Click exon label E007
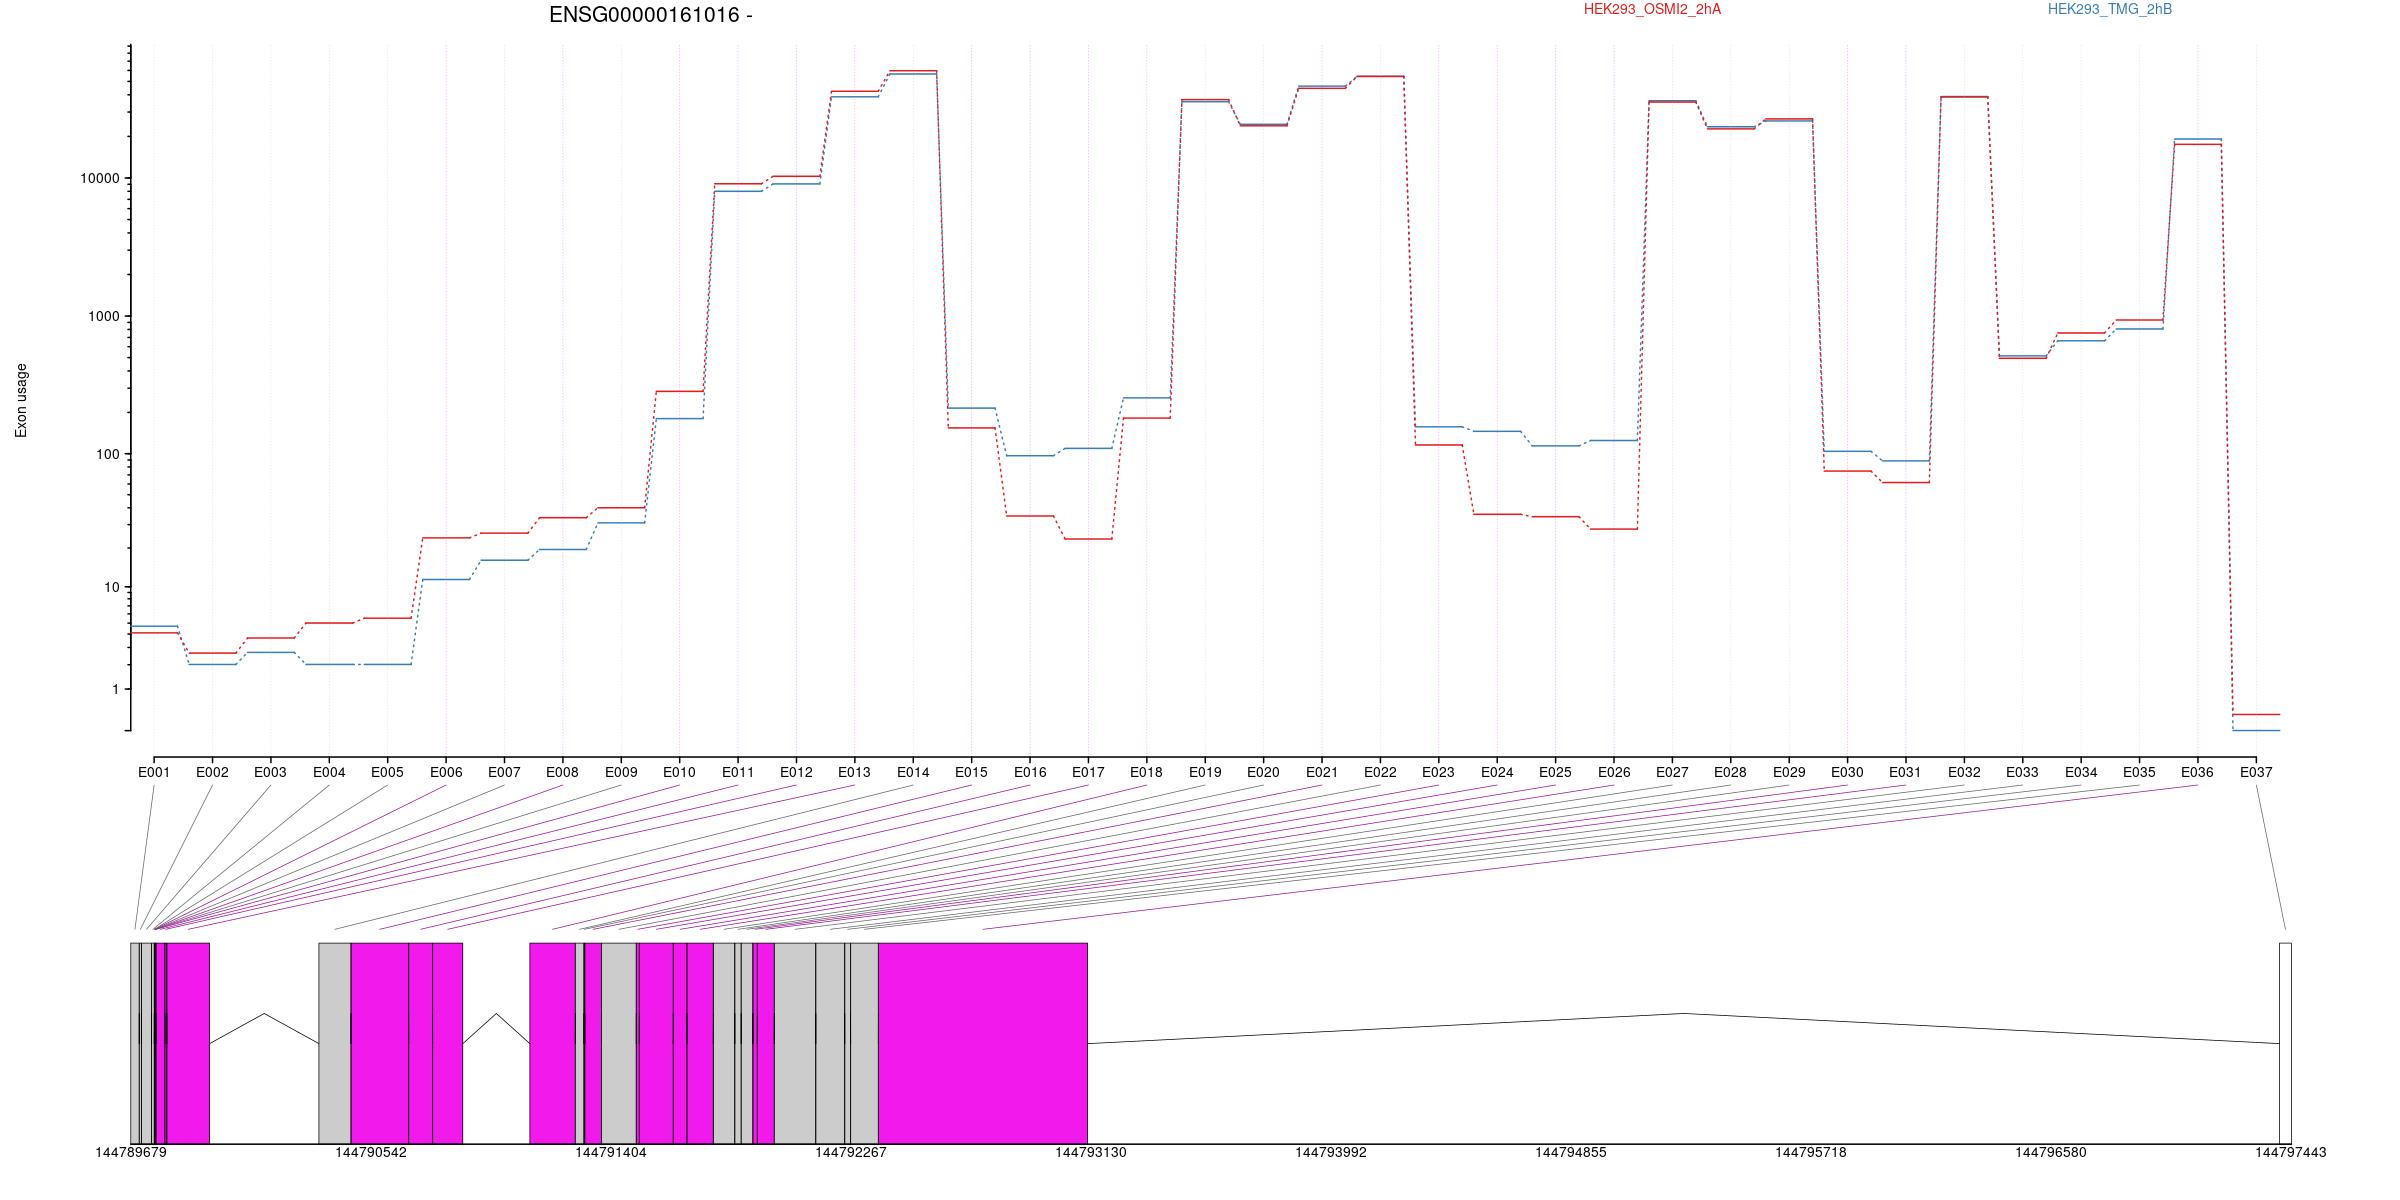The height and width of the screenshot is (1200, 2400). (504, 772)
